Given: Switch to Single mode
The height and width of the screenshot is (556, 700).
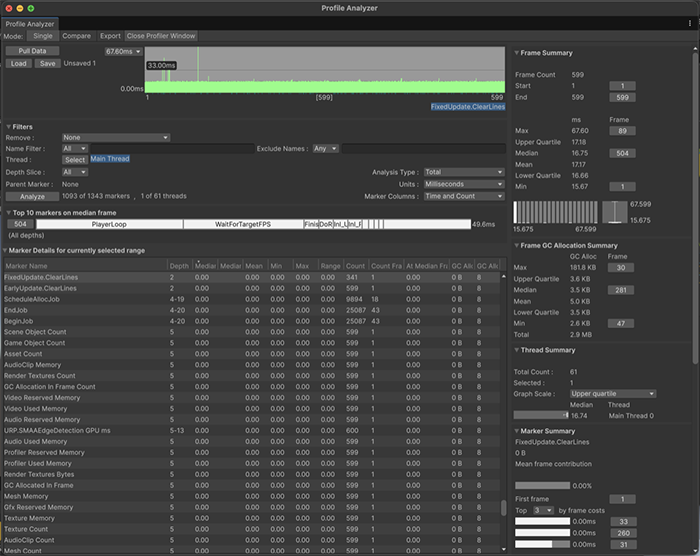Looking at the screenshot, I should 43,36.
